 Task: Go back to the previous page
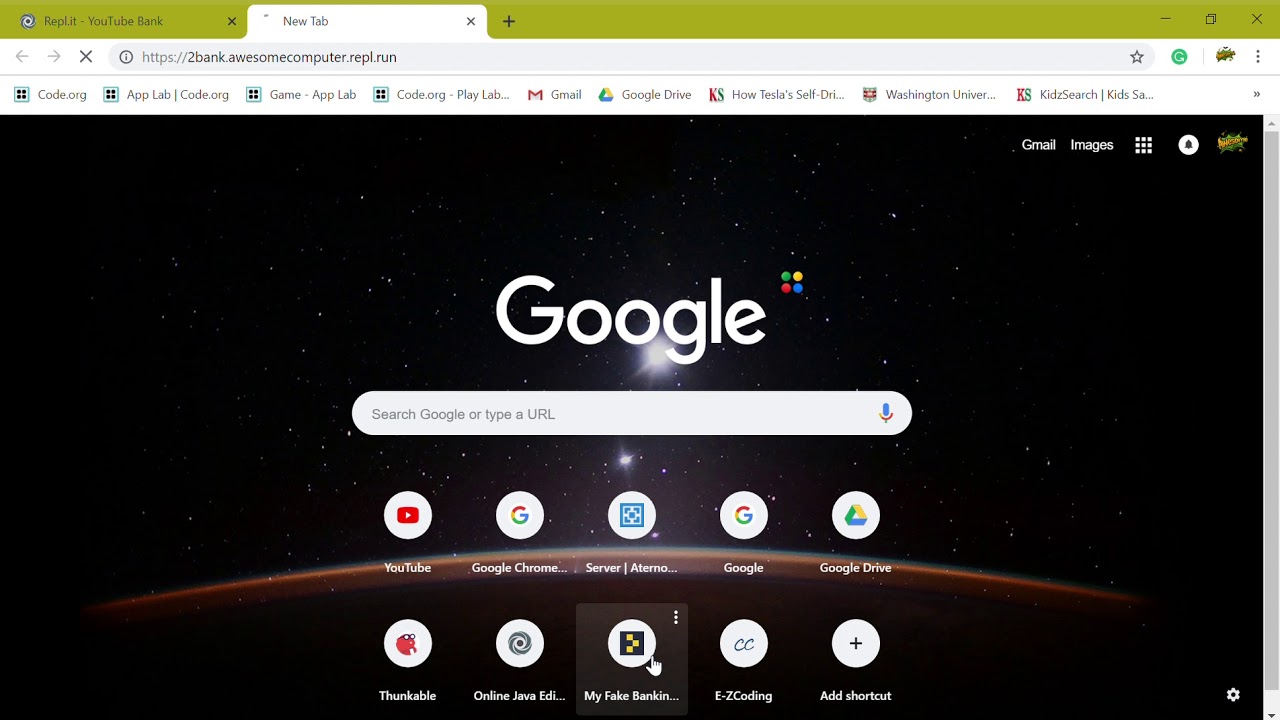22,57
